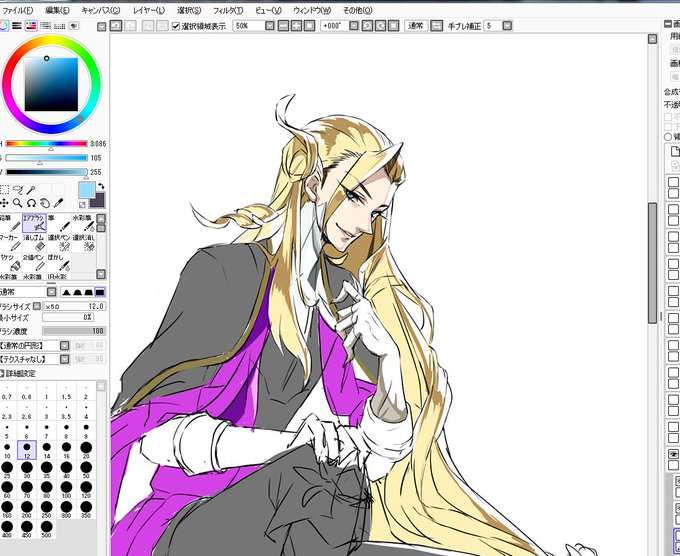The height and width of the screenshot is (556, 680).
Task: Select the lasso selection tool
Action: 18,190
